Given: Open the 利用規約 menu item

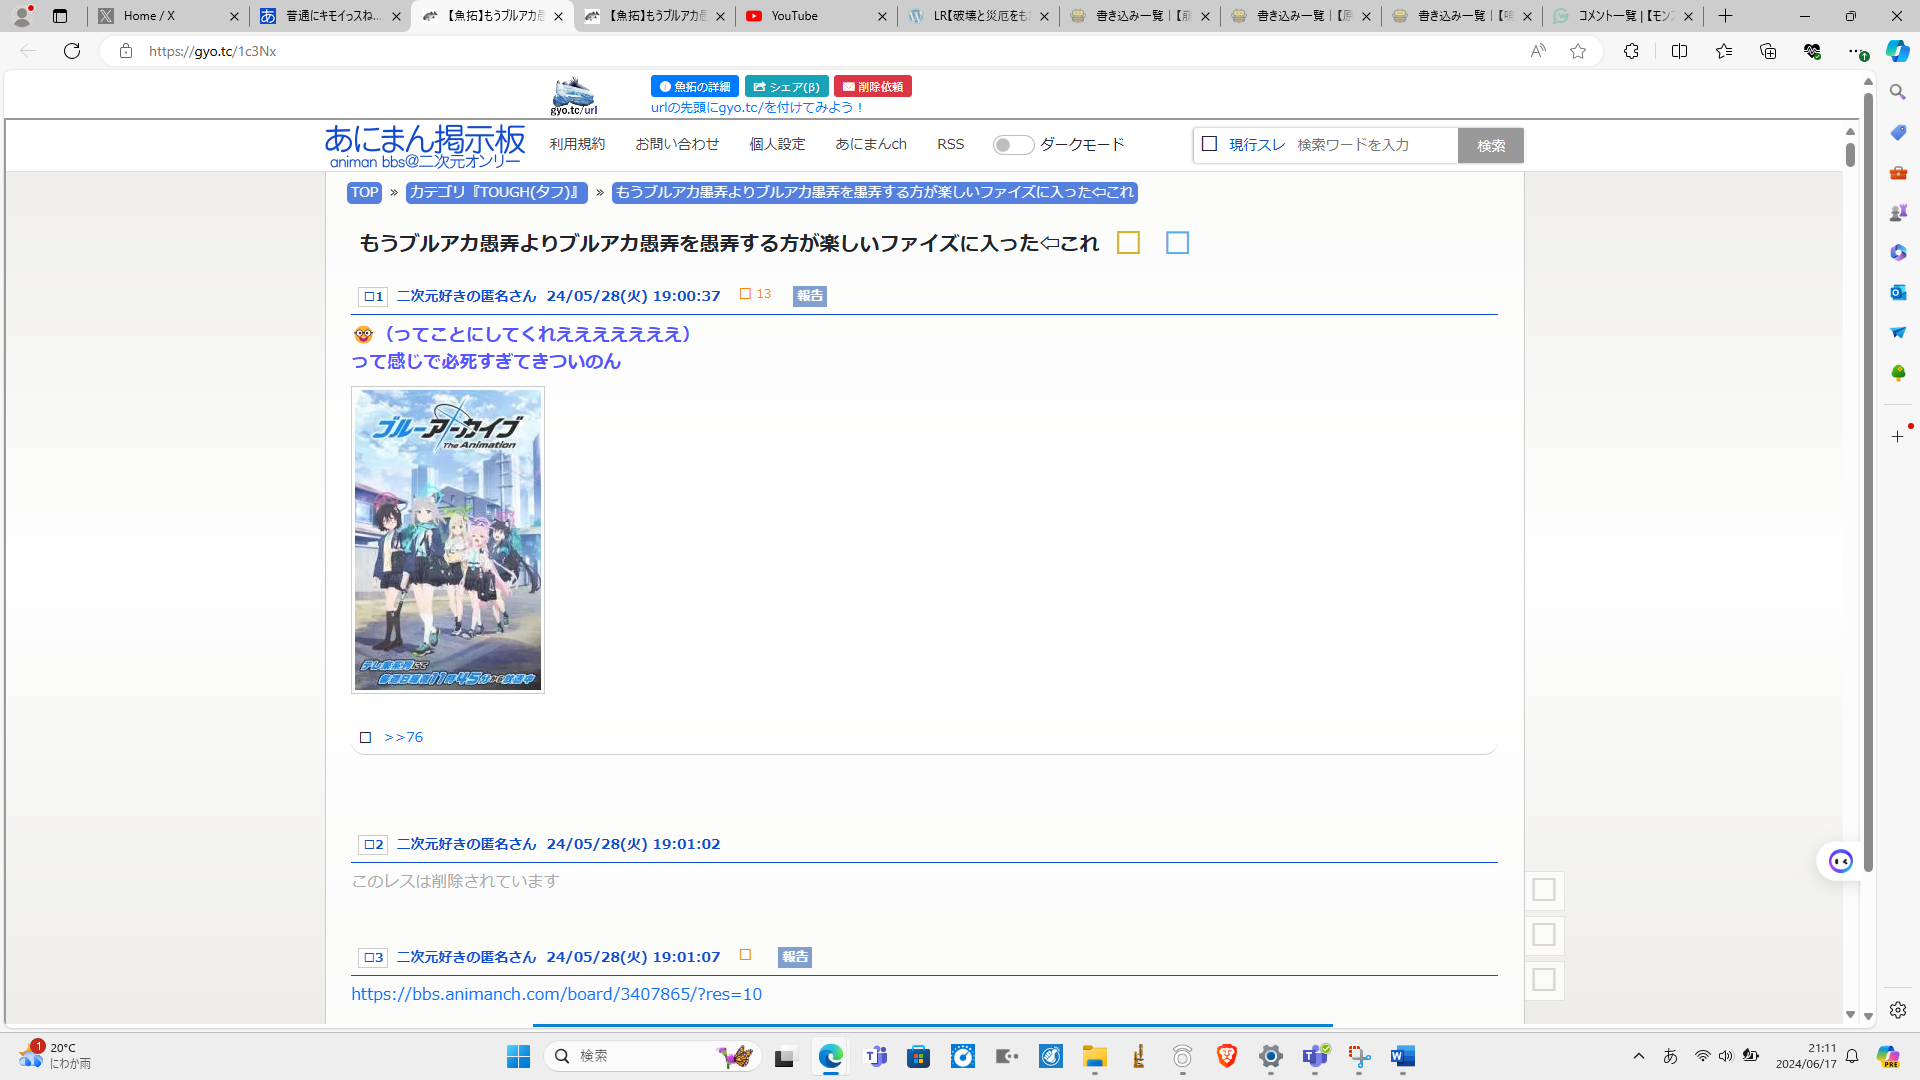Looking at the screenshot, I should point(577,144).
